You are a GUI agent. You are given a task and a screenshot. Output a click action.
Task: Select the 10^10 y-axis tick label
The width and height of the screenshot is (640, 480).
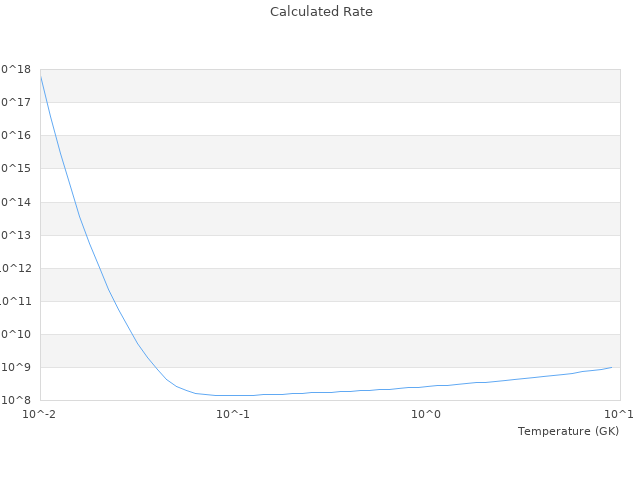(x=16, y=334)
